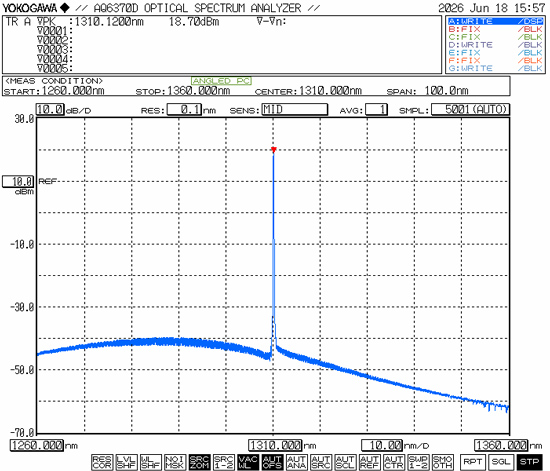Click the CENTER: 1310.000nm condition text

308,91
